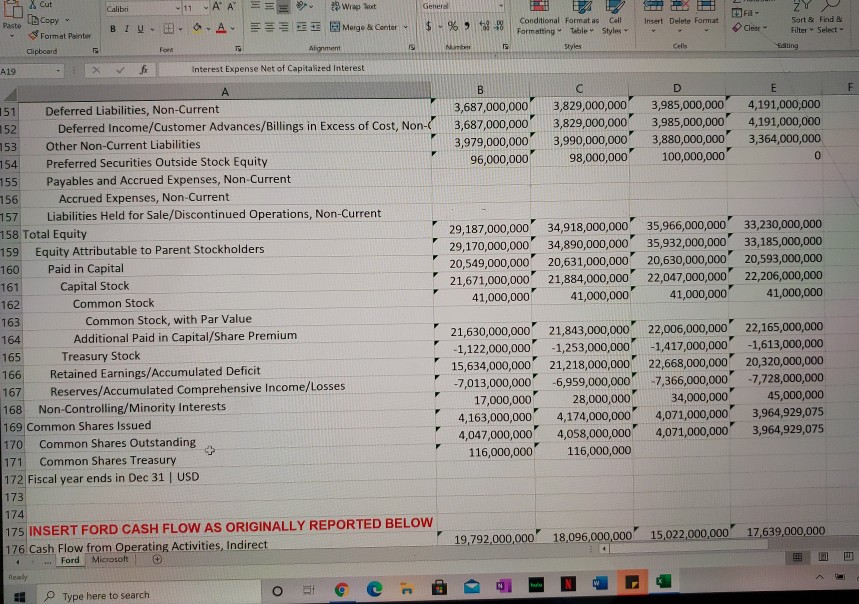
Task: Toggle underline formatting
Action: click(140, 28)
